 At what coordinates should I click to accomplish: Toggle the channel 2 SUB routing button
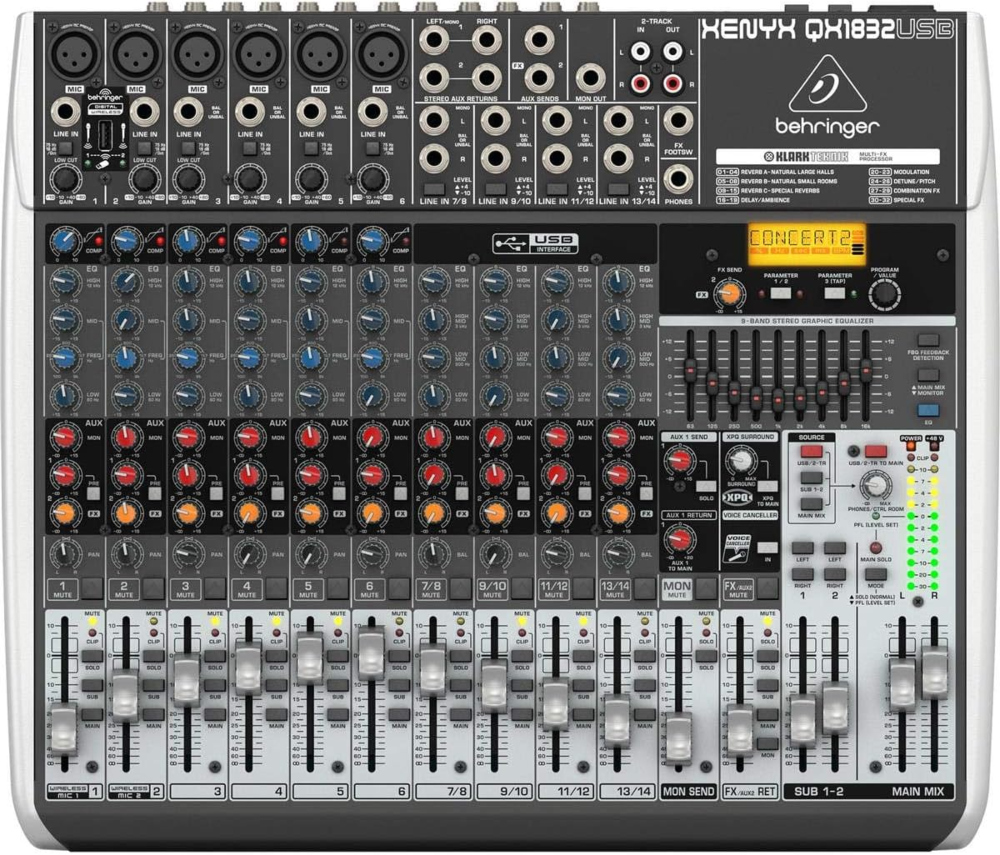[154, 685]
